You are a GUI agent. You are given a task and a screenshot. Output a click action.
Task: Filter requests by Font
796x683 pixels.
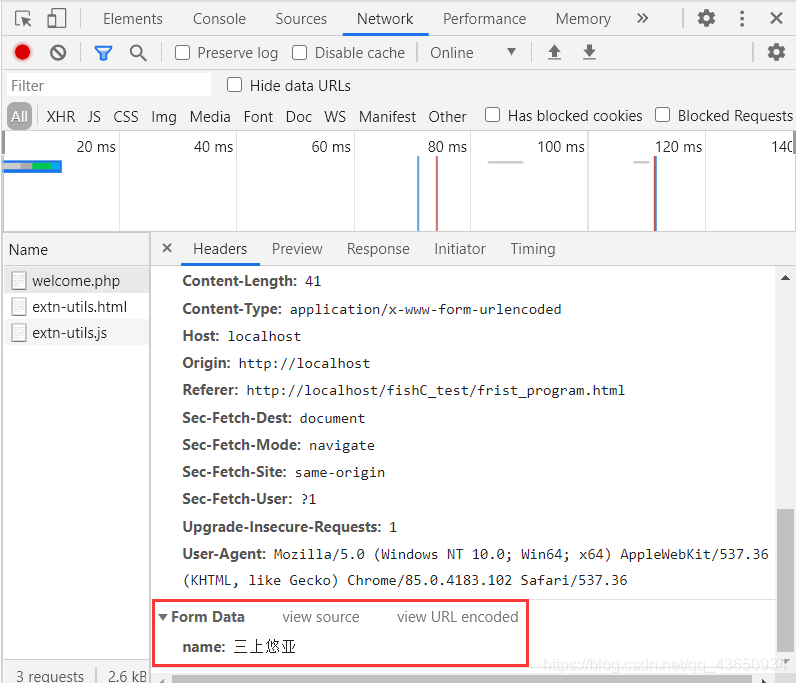258,116
